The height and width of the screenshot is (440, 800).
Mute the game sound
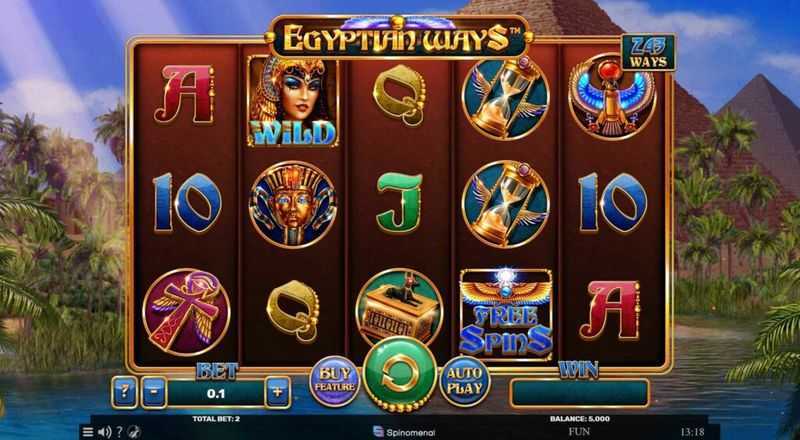pos(104,432)
